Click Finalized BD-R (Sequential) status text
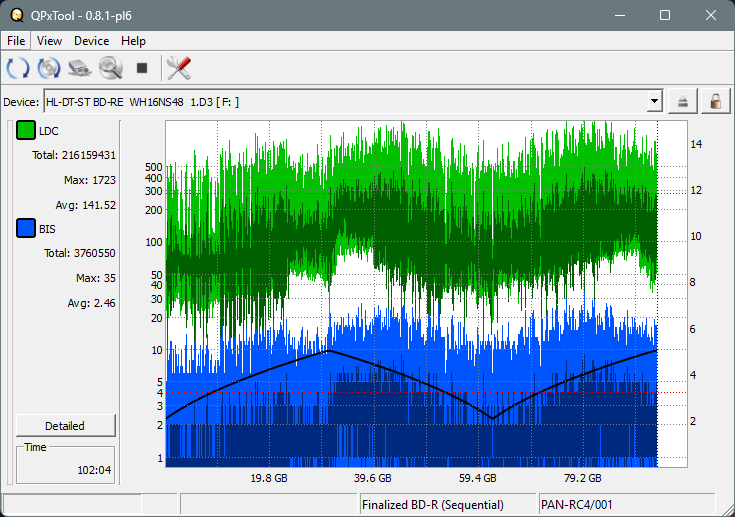This screenshot has width=735, height=517. pos(433,505)
